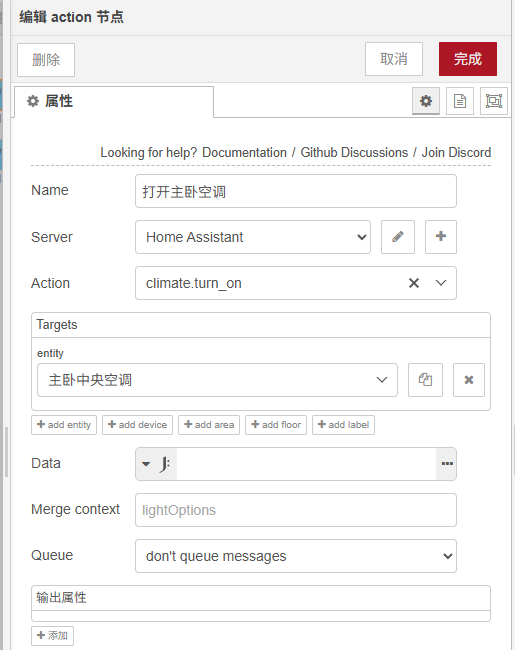Click the 完成 button
The width and height of the screenshot is (515, 650).
[468, 59]
